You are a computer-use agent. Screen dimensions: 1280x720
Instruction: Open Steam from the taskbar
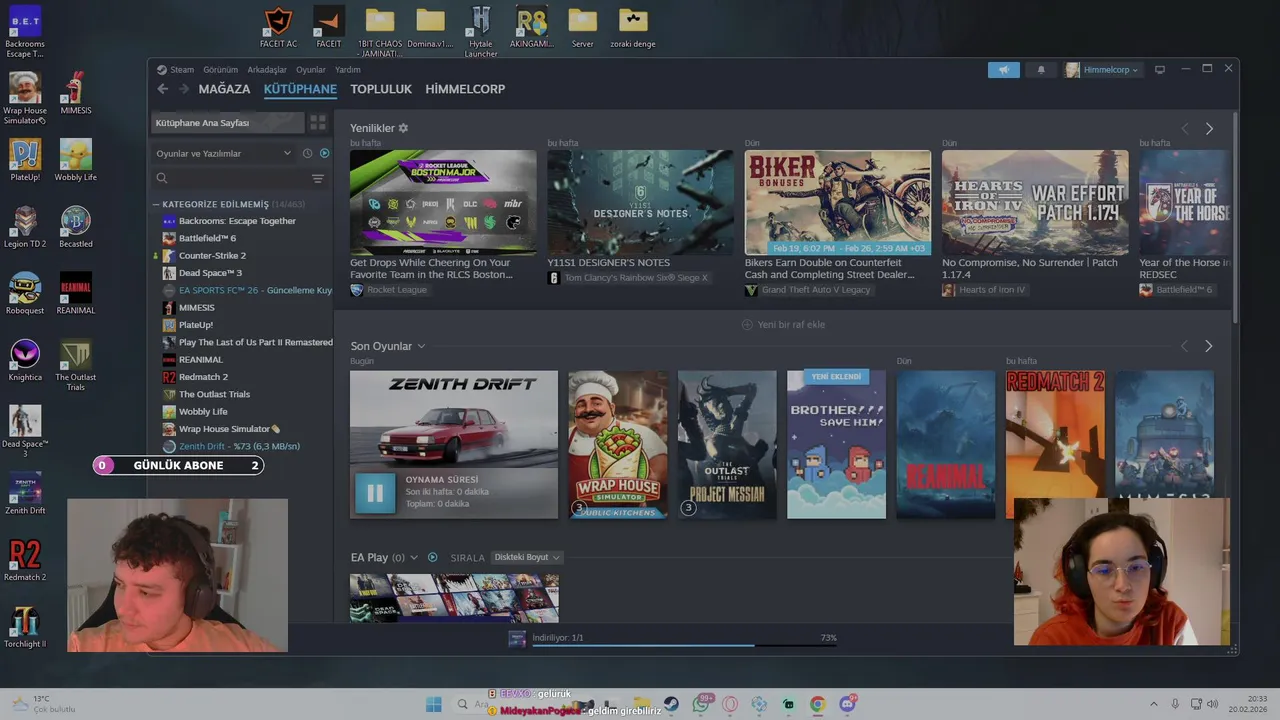pos(671,704)
